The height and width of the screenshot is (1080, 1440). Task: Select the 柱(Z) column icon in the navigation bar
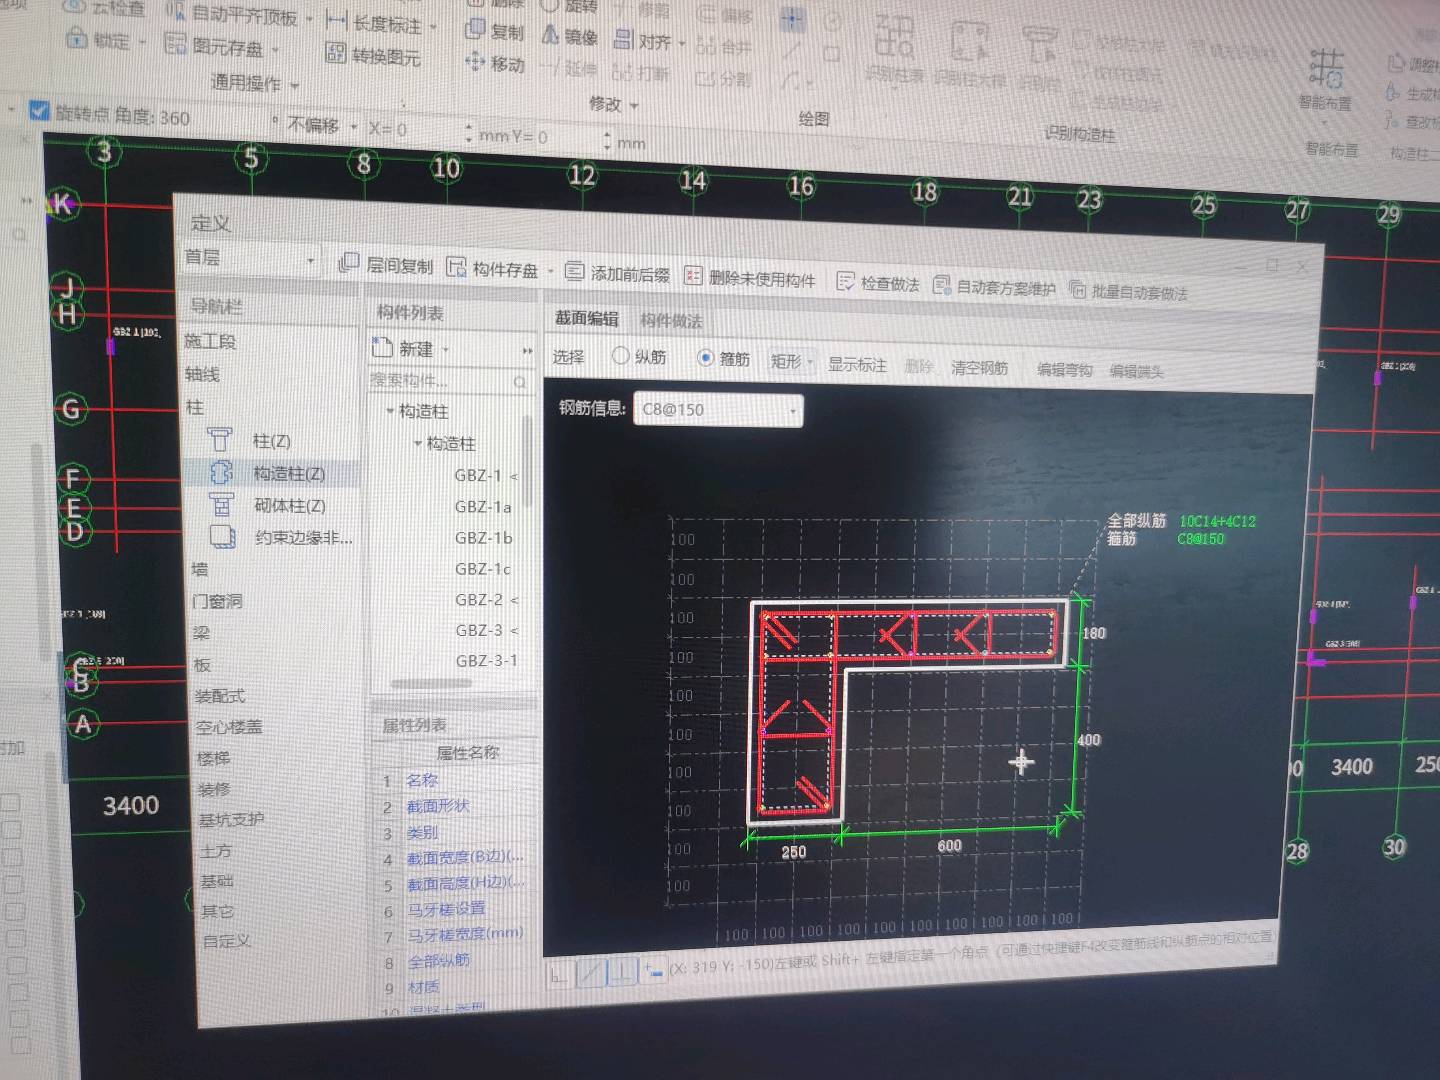coord(220,439)
